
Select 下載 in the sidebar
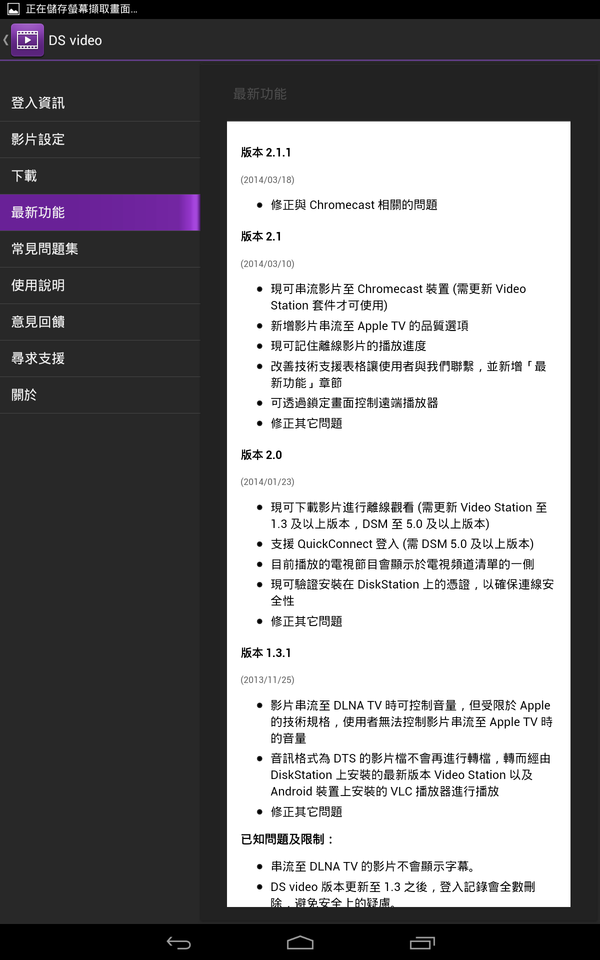tap(100, 176)
